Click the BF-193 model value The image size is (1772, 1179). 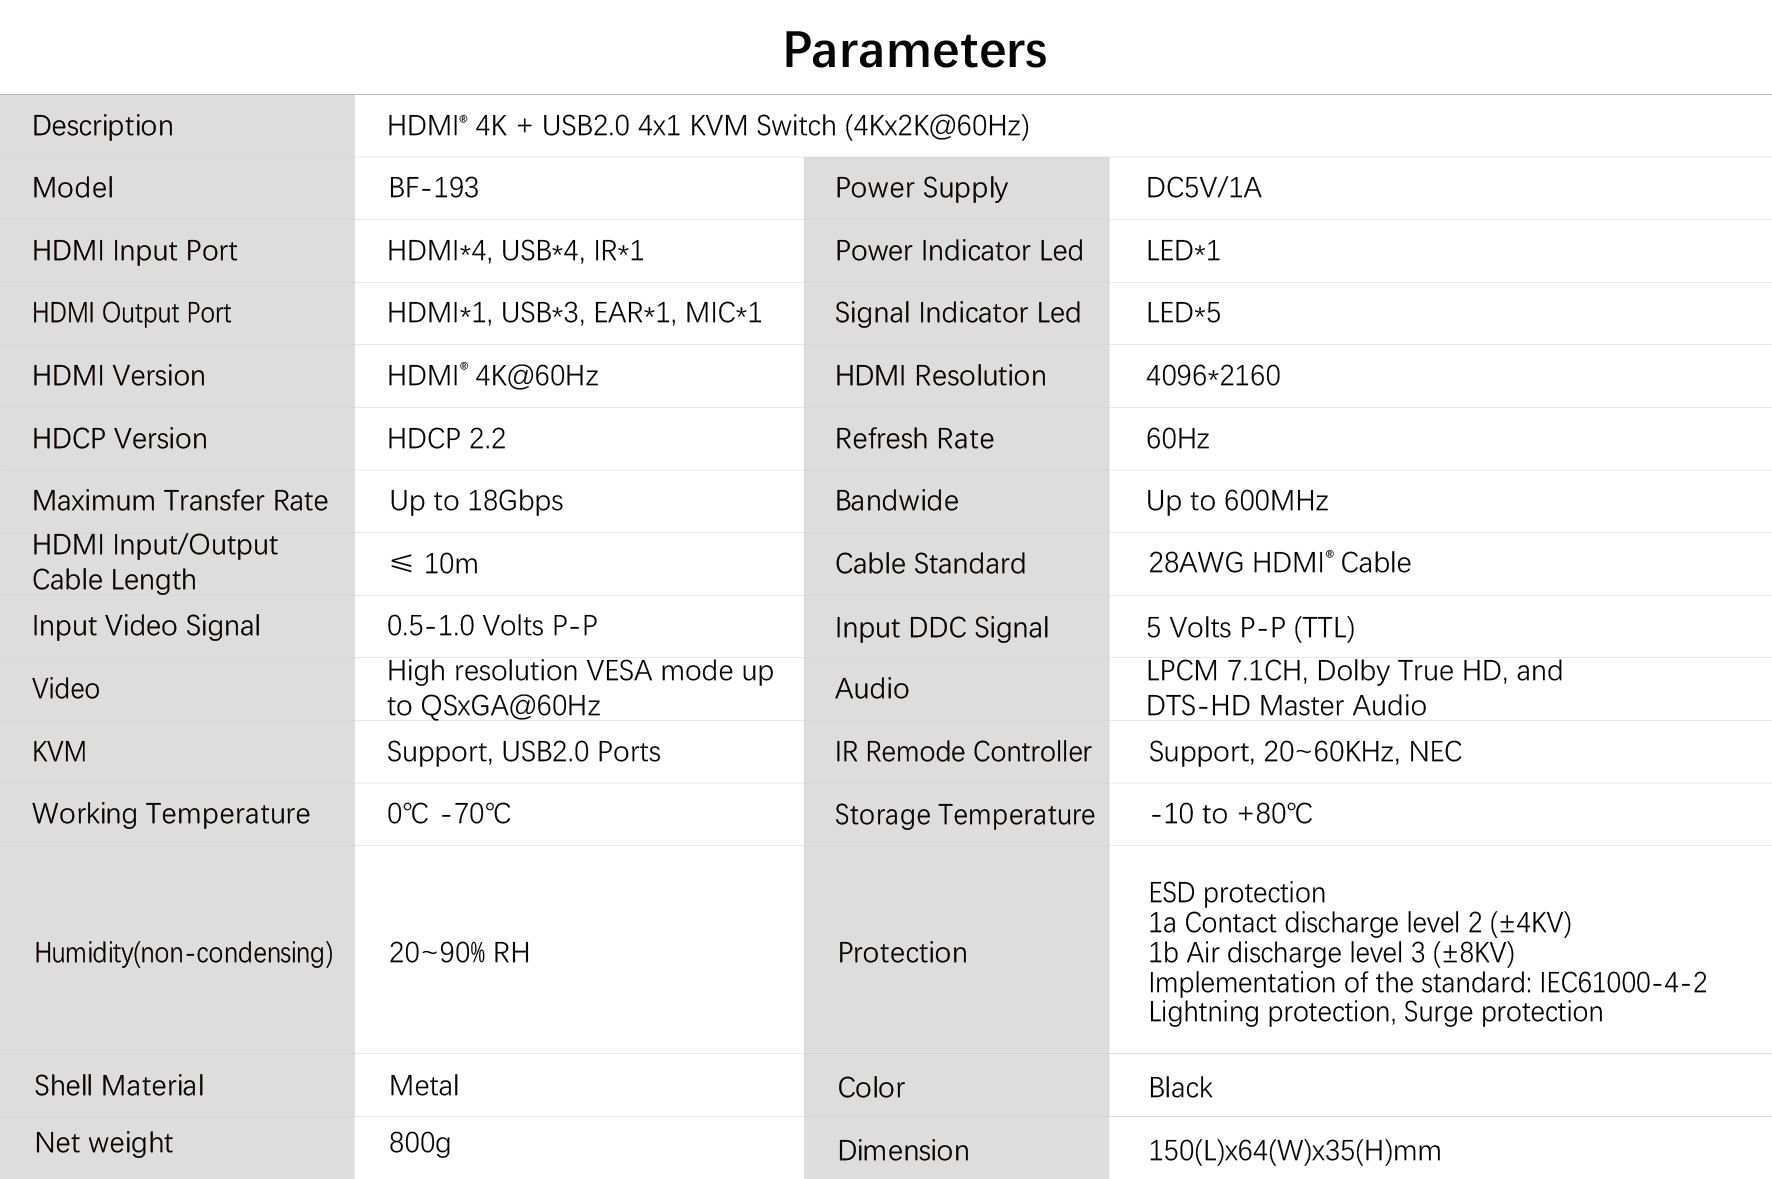(433, 188)
